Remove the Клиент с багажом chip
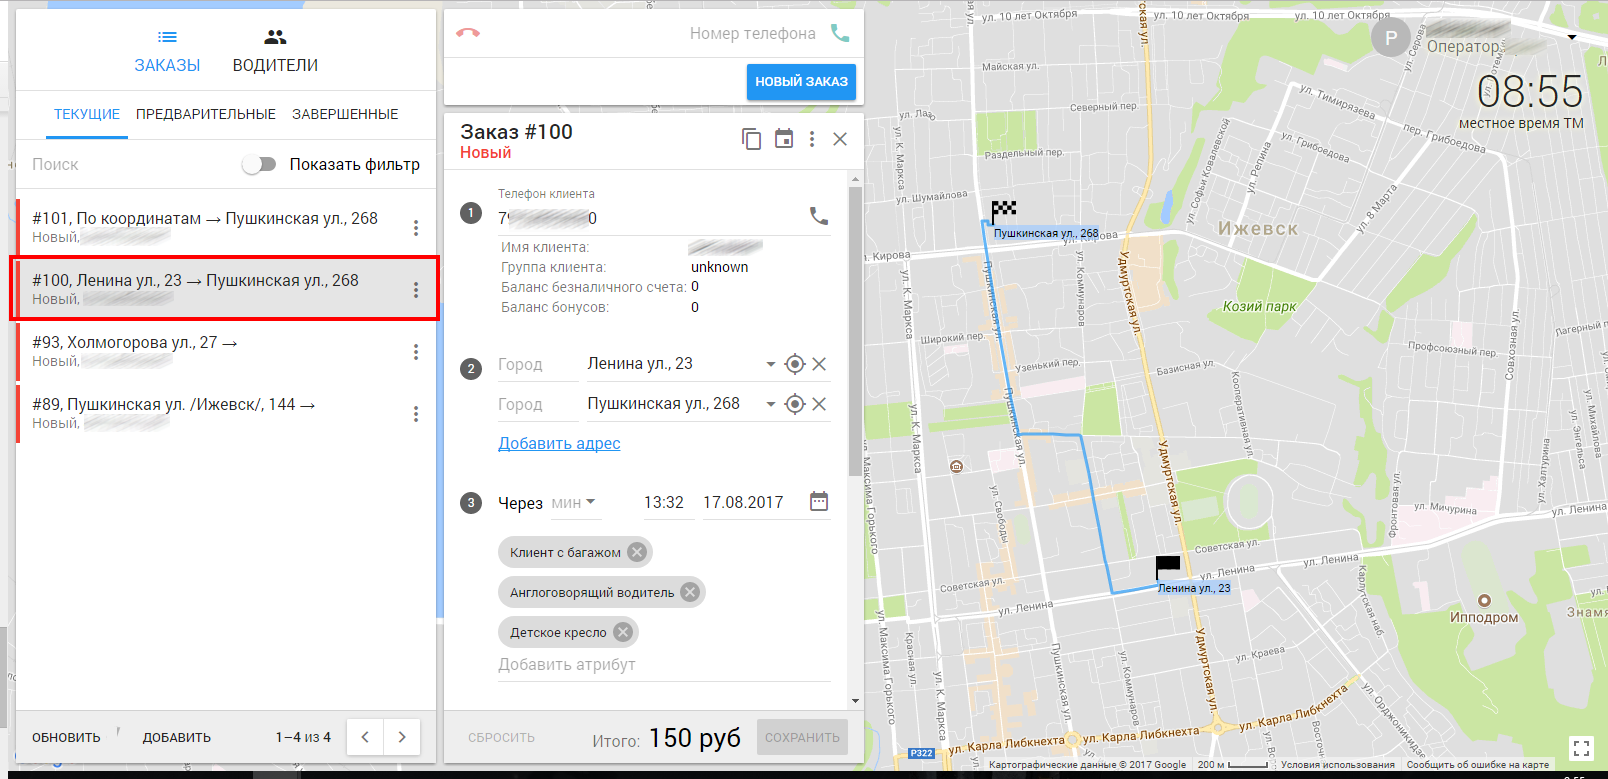This screenshot has width=1608, height=779. (x=637, y=552)
